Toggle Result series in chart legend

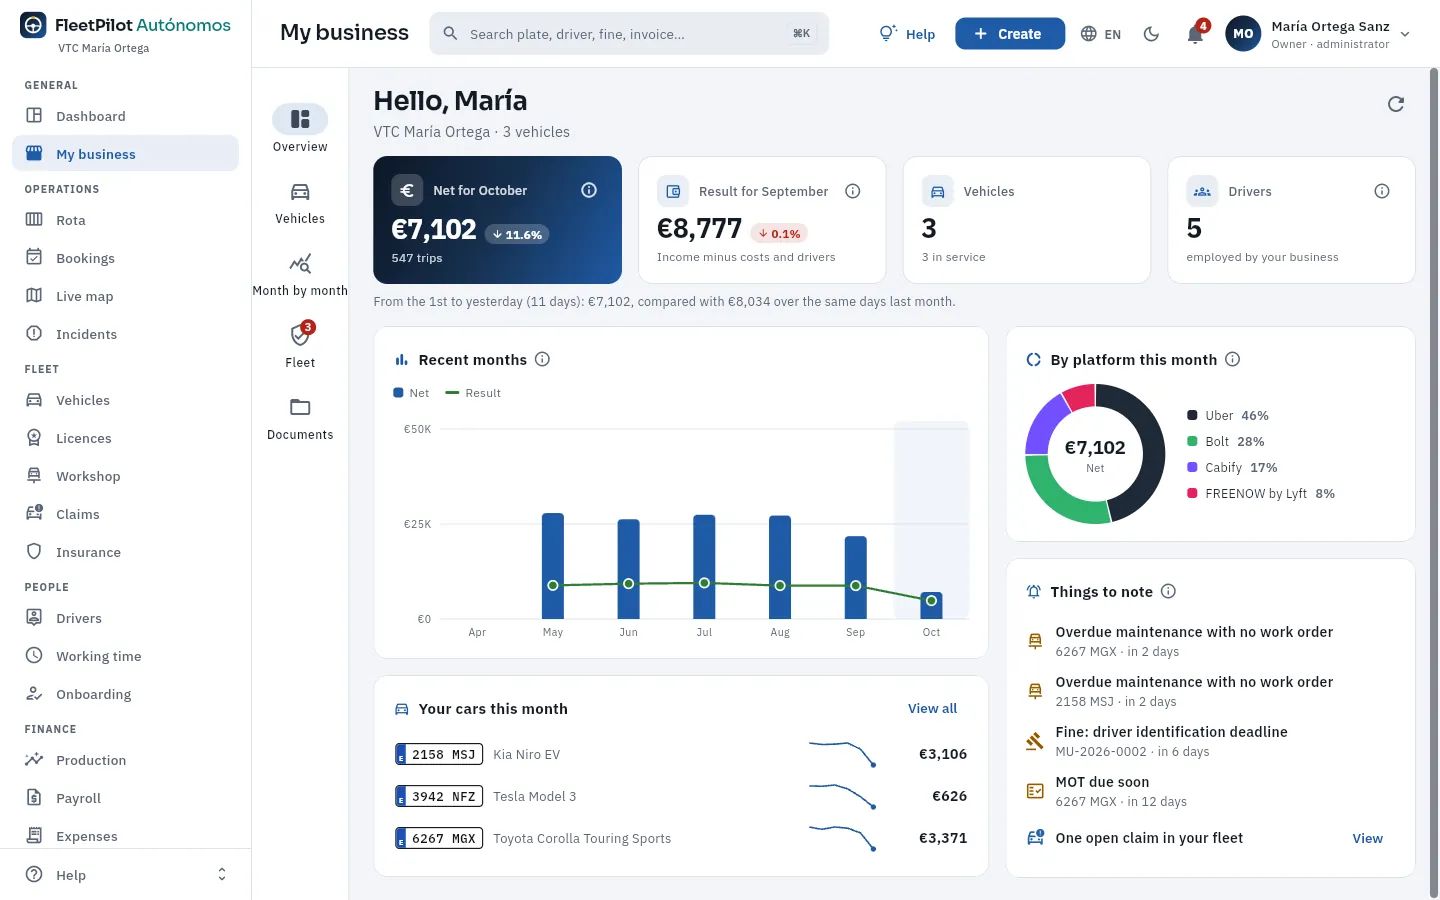pos(473,393)
